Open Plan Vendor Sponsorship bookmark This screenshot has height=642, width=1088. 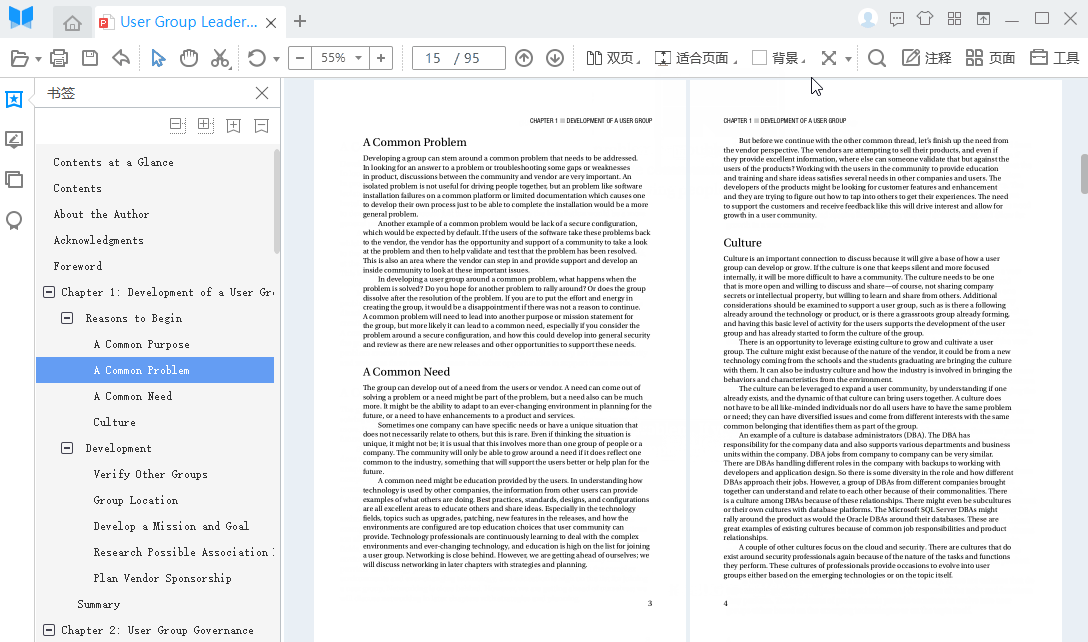pyautogui.click(x=162, y=578)
